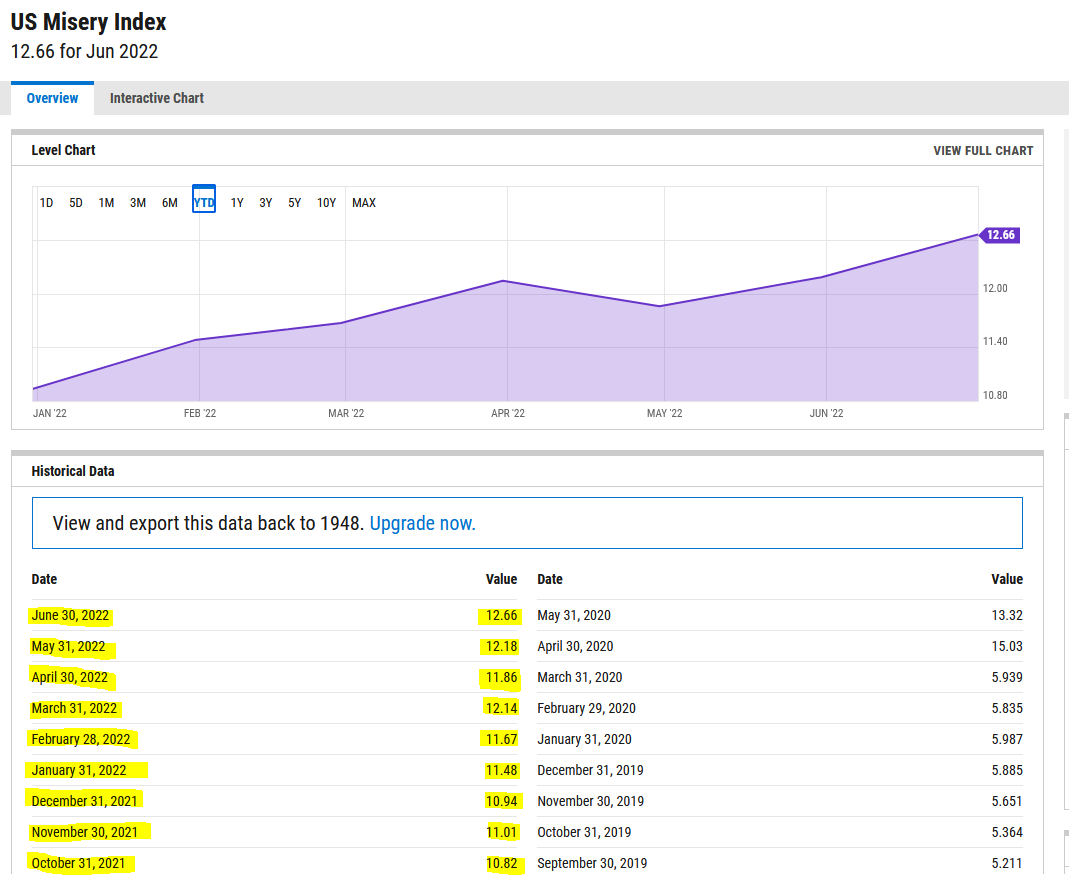
Task: Select the November 30, 2021 date
Action: point(85,832)
